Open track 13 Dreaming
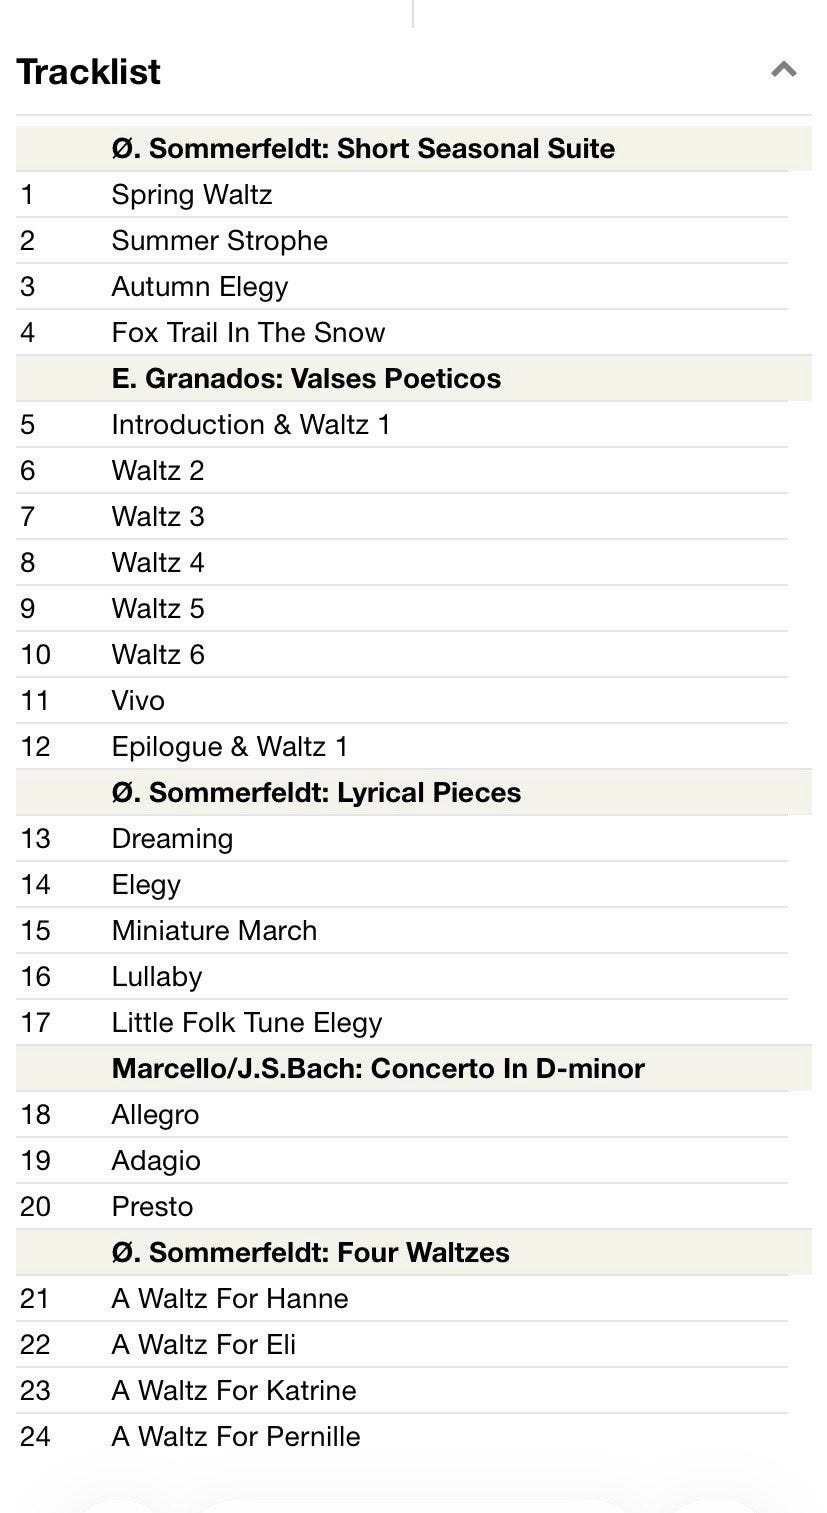The width and height of the screenshot is (827, 1513). coord(402,838)
